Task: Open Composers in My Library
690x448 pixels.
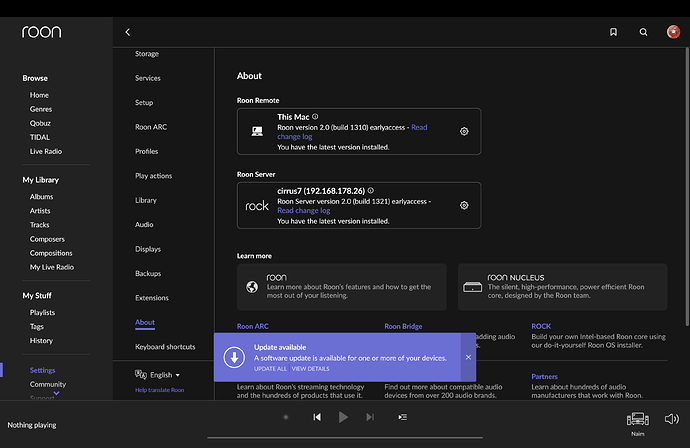Action: [x=47, y=239]
